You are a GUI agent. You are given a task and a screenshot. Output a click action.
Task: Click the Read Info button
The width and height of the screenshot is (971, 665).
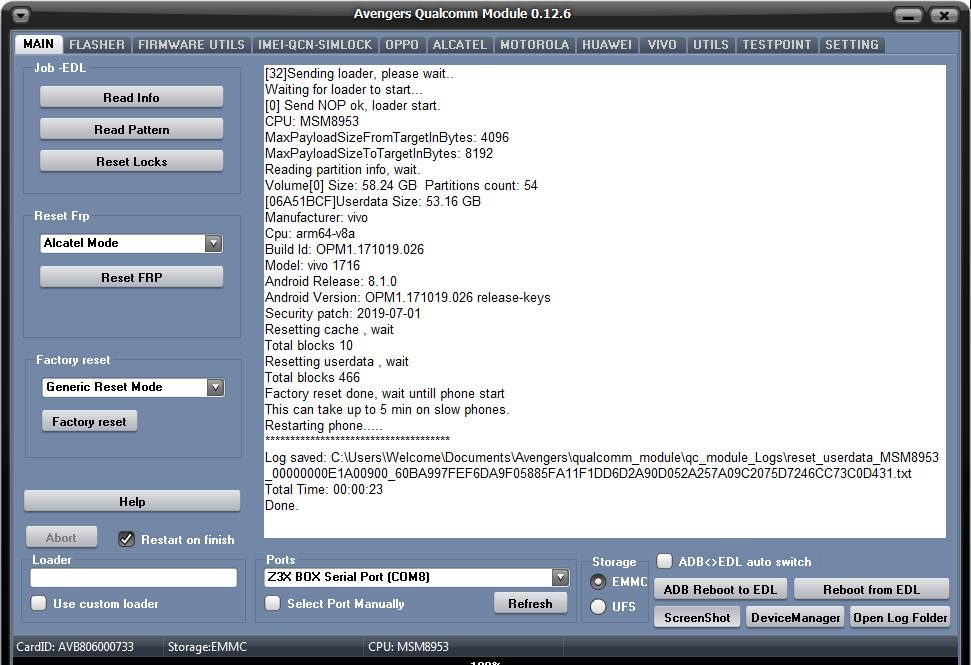pyautogui.click(x=131, y=97)
